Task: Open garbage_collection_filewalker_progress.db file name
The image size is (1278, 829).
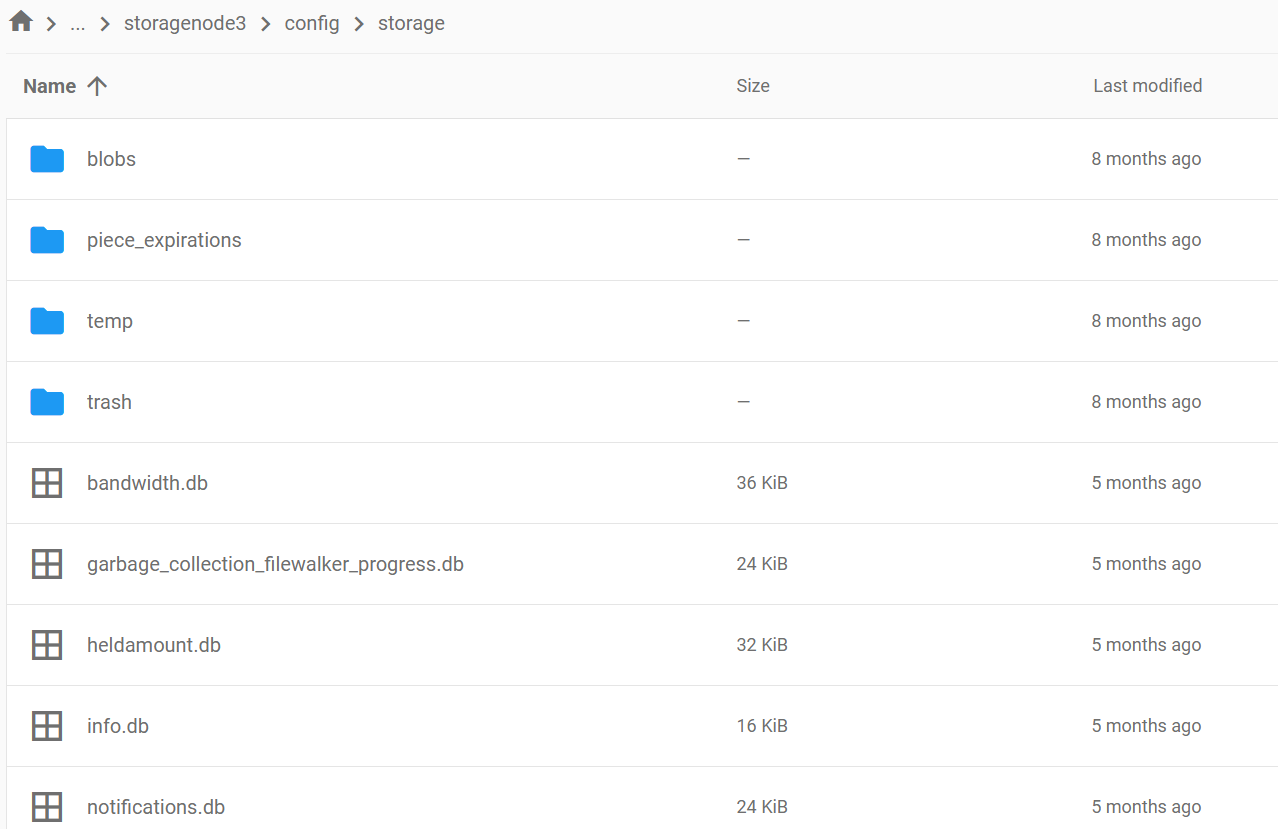Action: click(275, 564)
